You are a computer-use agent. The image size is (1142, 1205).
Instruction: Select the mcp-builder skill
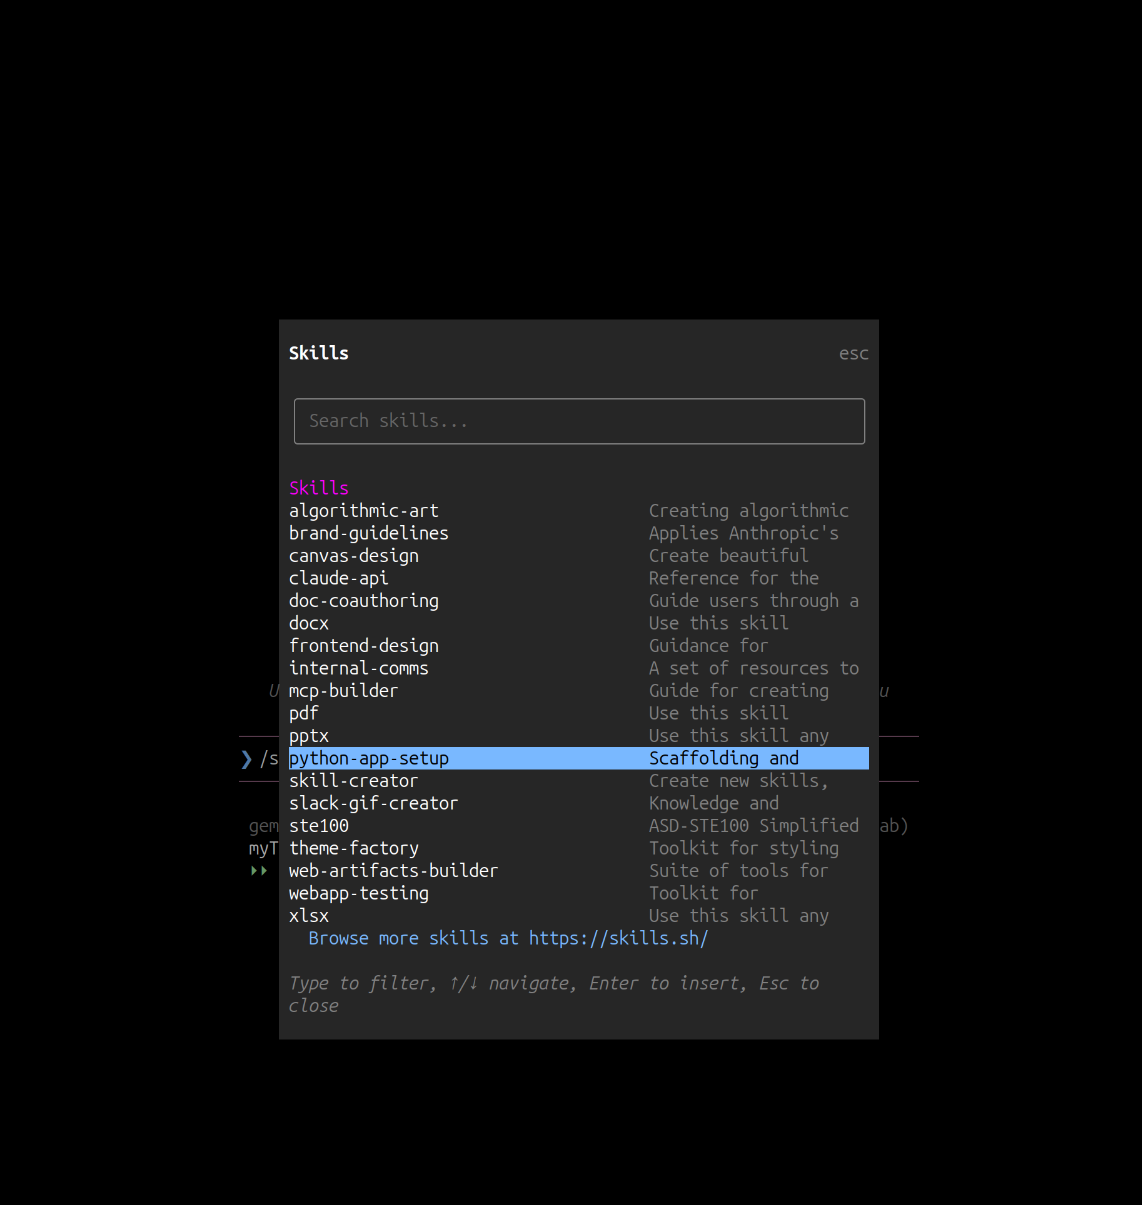click(579, 691)
